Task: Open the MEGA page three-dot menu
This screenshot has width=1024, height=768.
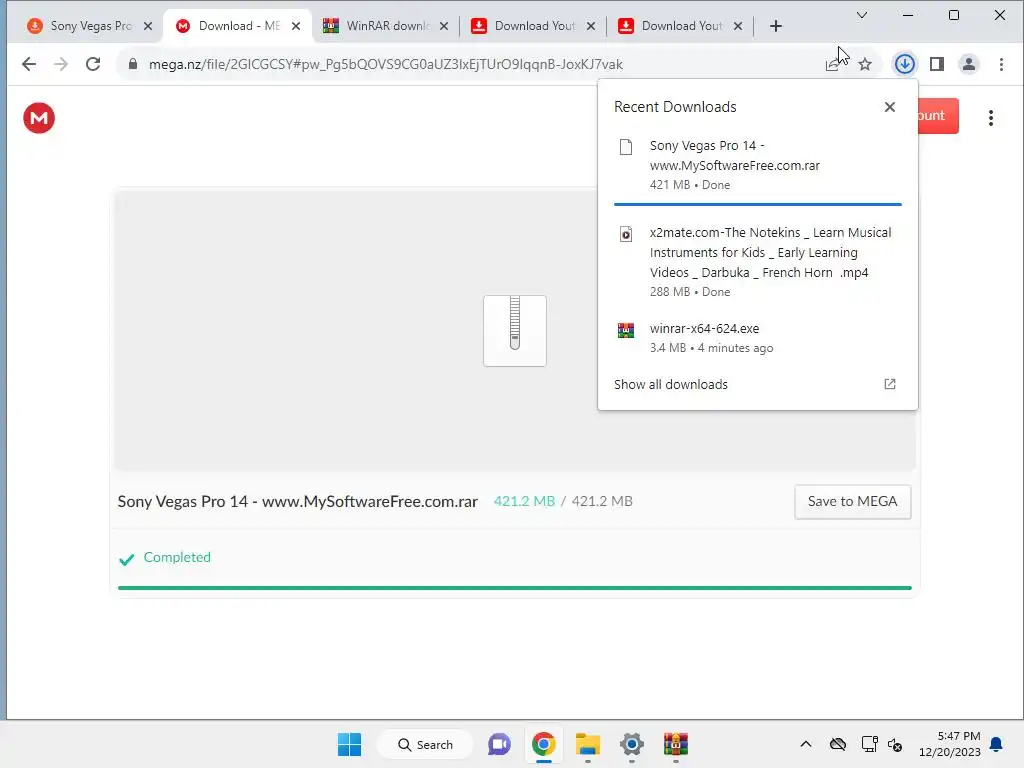Action: (x=991, y=118)
